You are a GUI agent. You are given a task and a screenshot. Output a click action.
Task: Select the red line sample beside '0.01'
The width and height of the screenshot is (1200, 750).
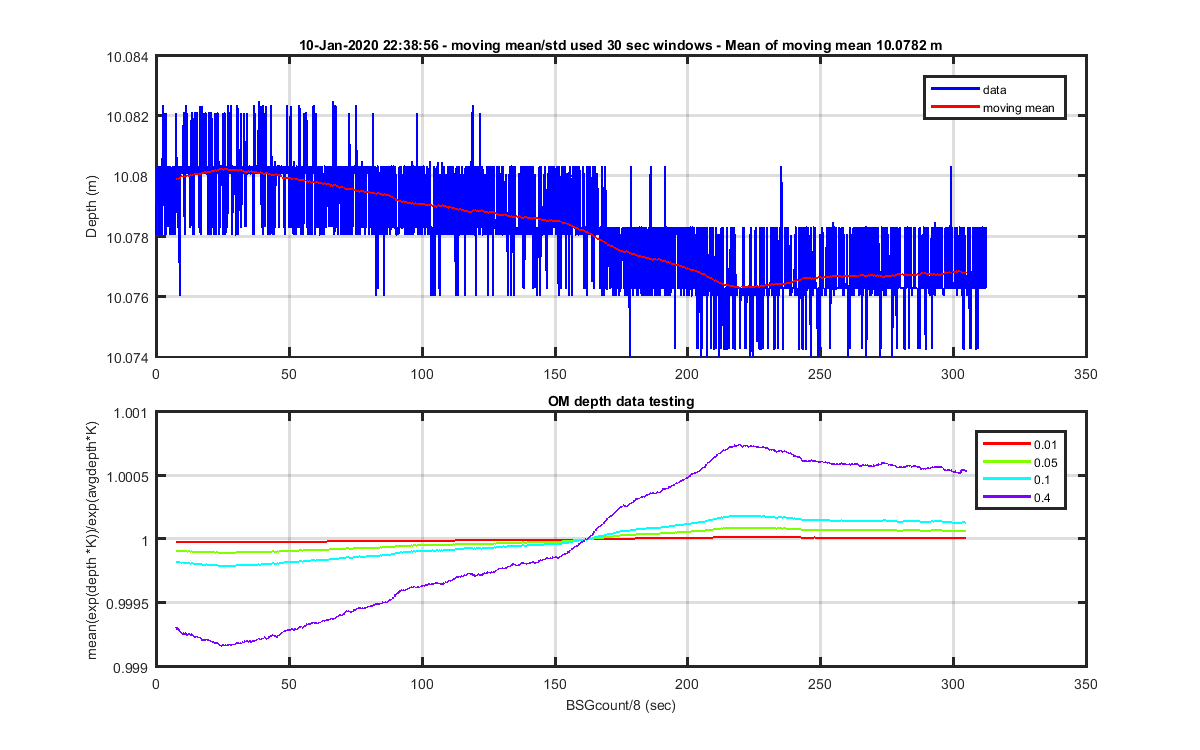click(x=1006, y=444)
